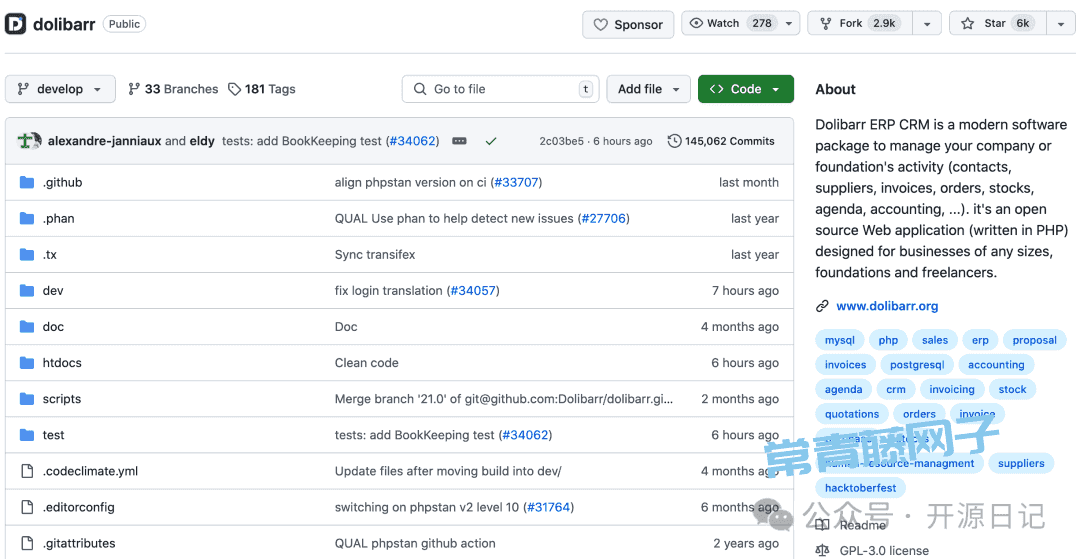The width and height of the screenshot is (1080, 559).
Task: Visit www.dolibarr.org website link
Action: 886,306
